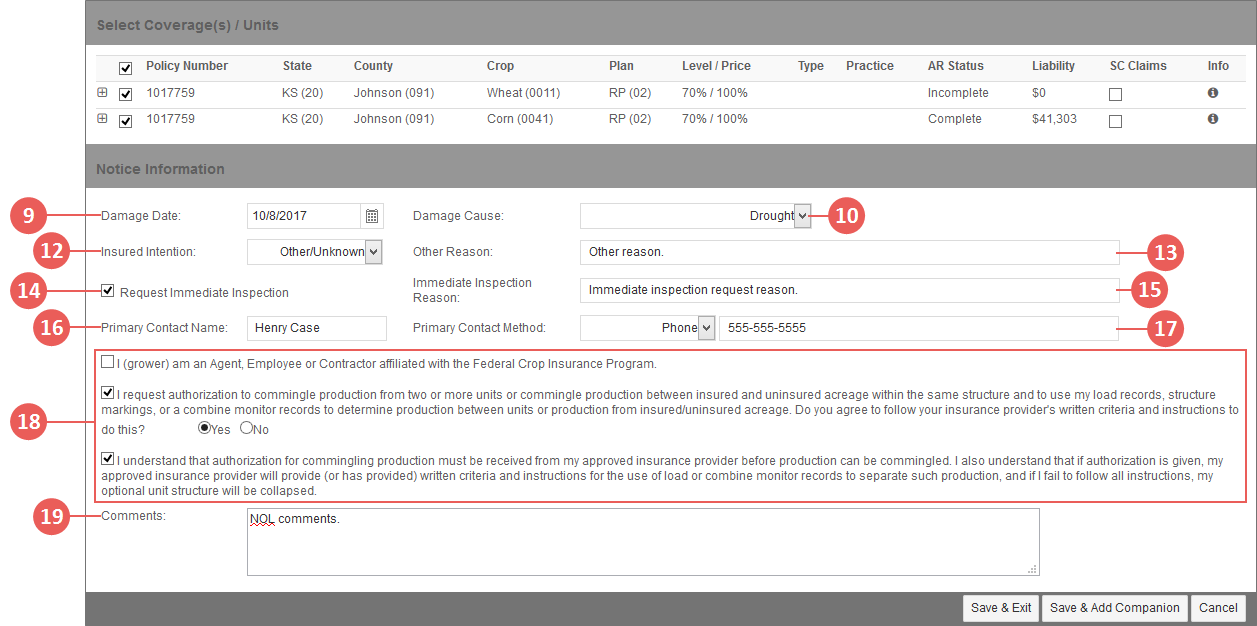This screenshot has height=626, width=1257.
Task: Click the Save & Exit button
Action: pos(1001,608)
